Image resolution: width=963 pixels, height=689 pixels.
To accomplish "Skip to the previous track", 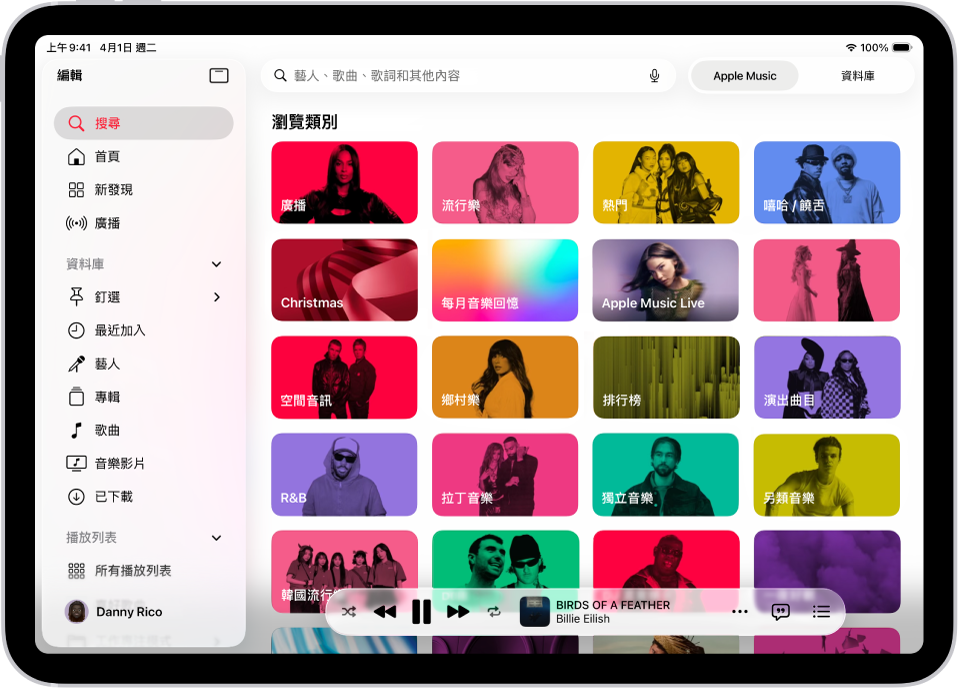I will tap(385, 612).
